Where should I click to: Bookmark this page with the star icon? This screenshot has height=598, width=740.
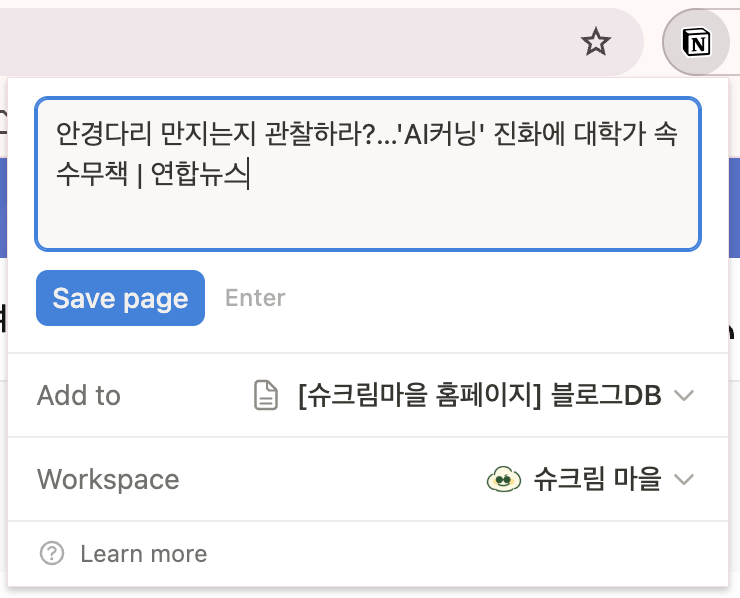point(596,42)
